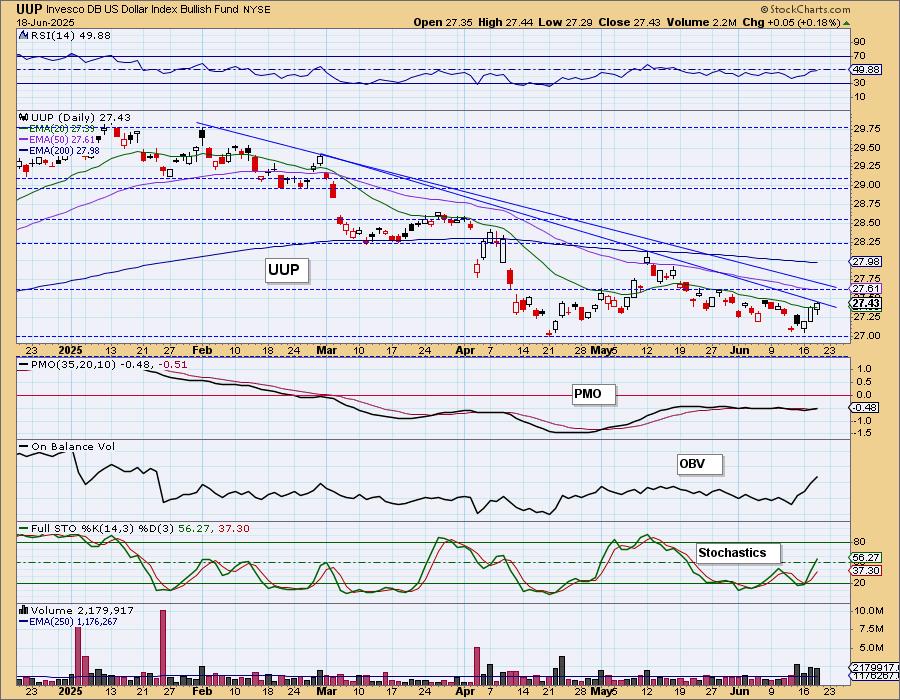Screen dimensions: 900x700
Task: Click the On Balance Vol panel label
Action: (72, 446)
